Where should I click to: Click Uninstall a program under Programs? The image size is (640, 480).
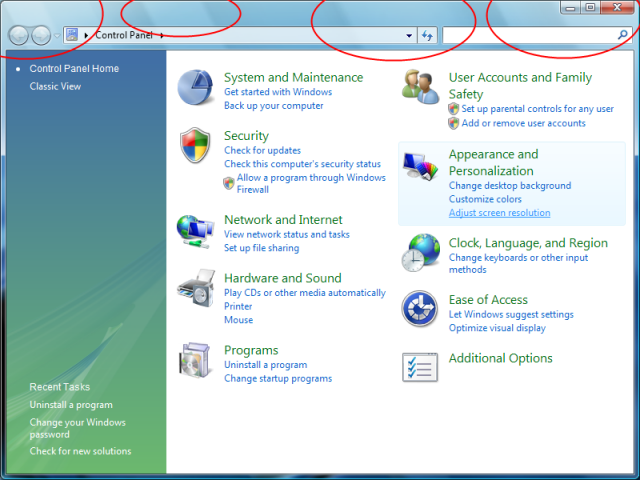pos(266,365)
